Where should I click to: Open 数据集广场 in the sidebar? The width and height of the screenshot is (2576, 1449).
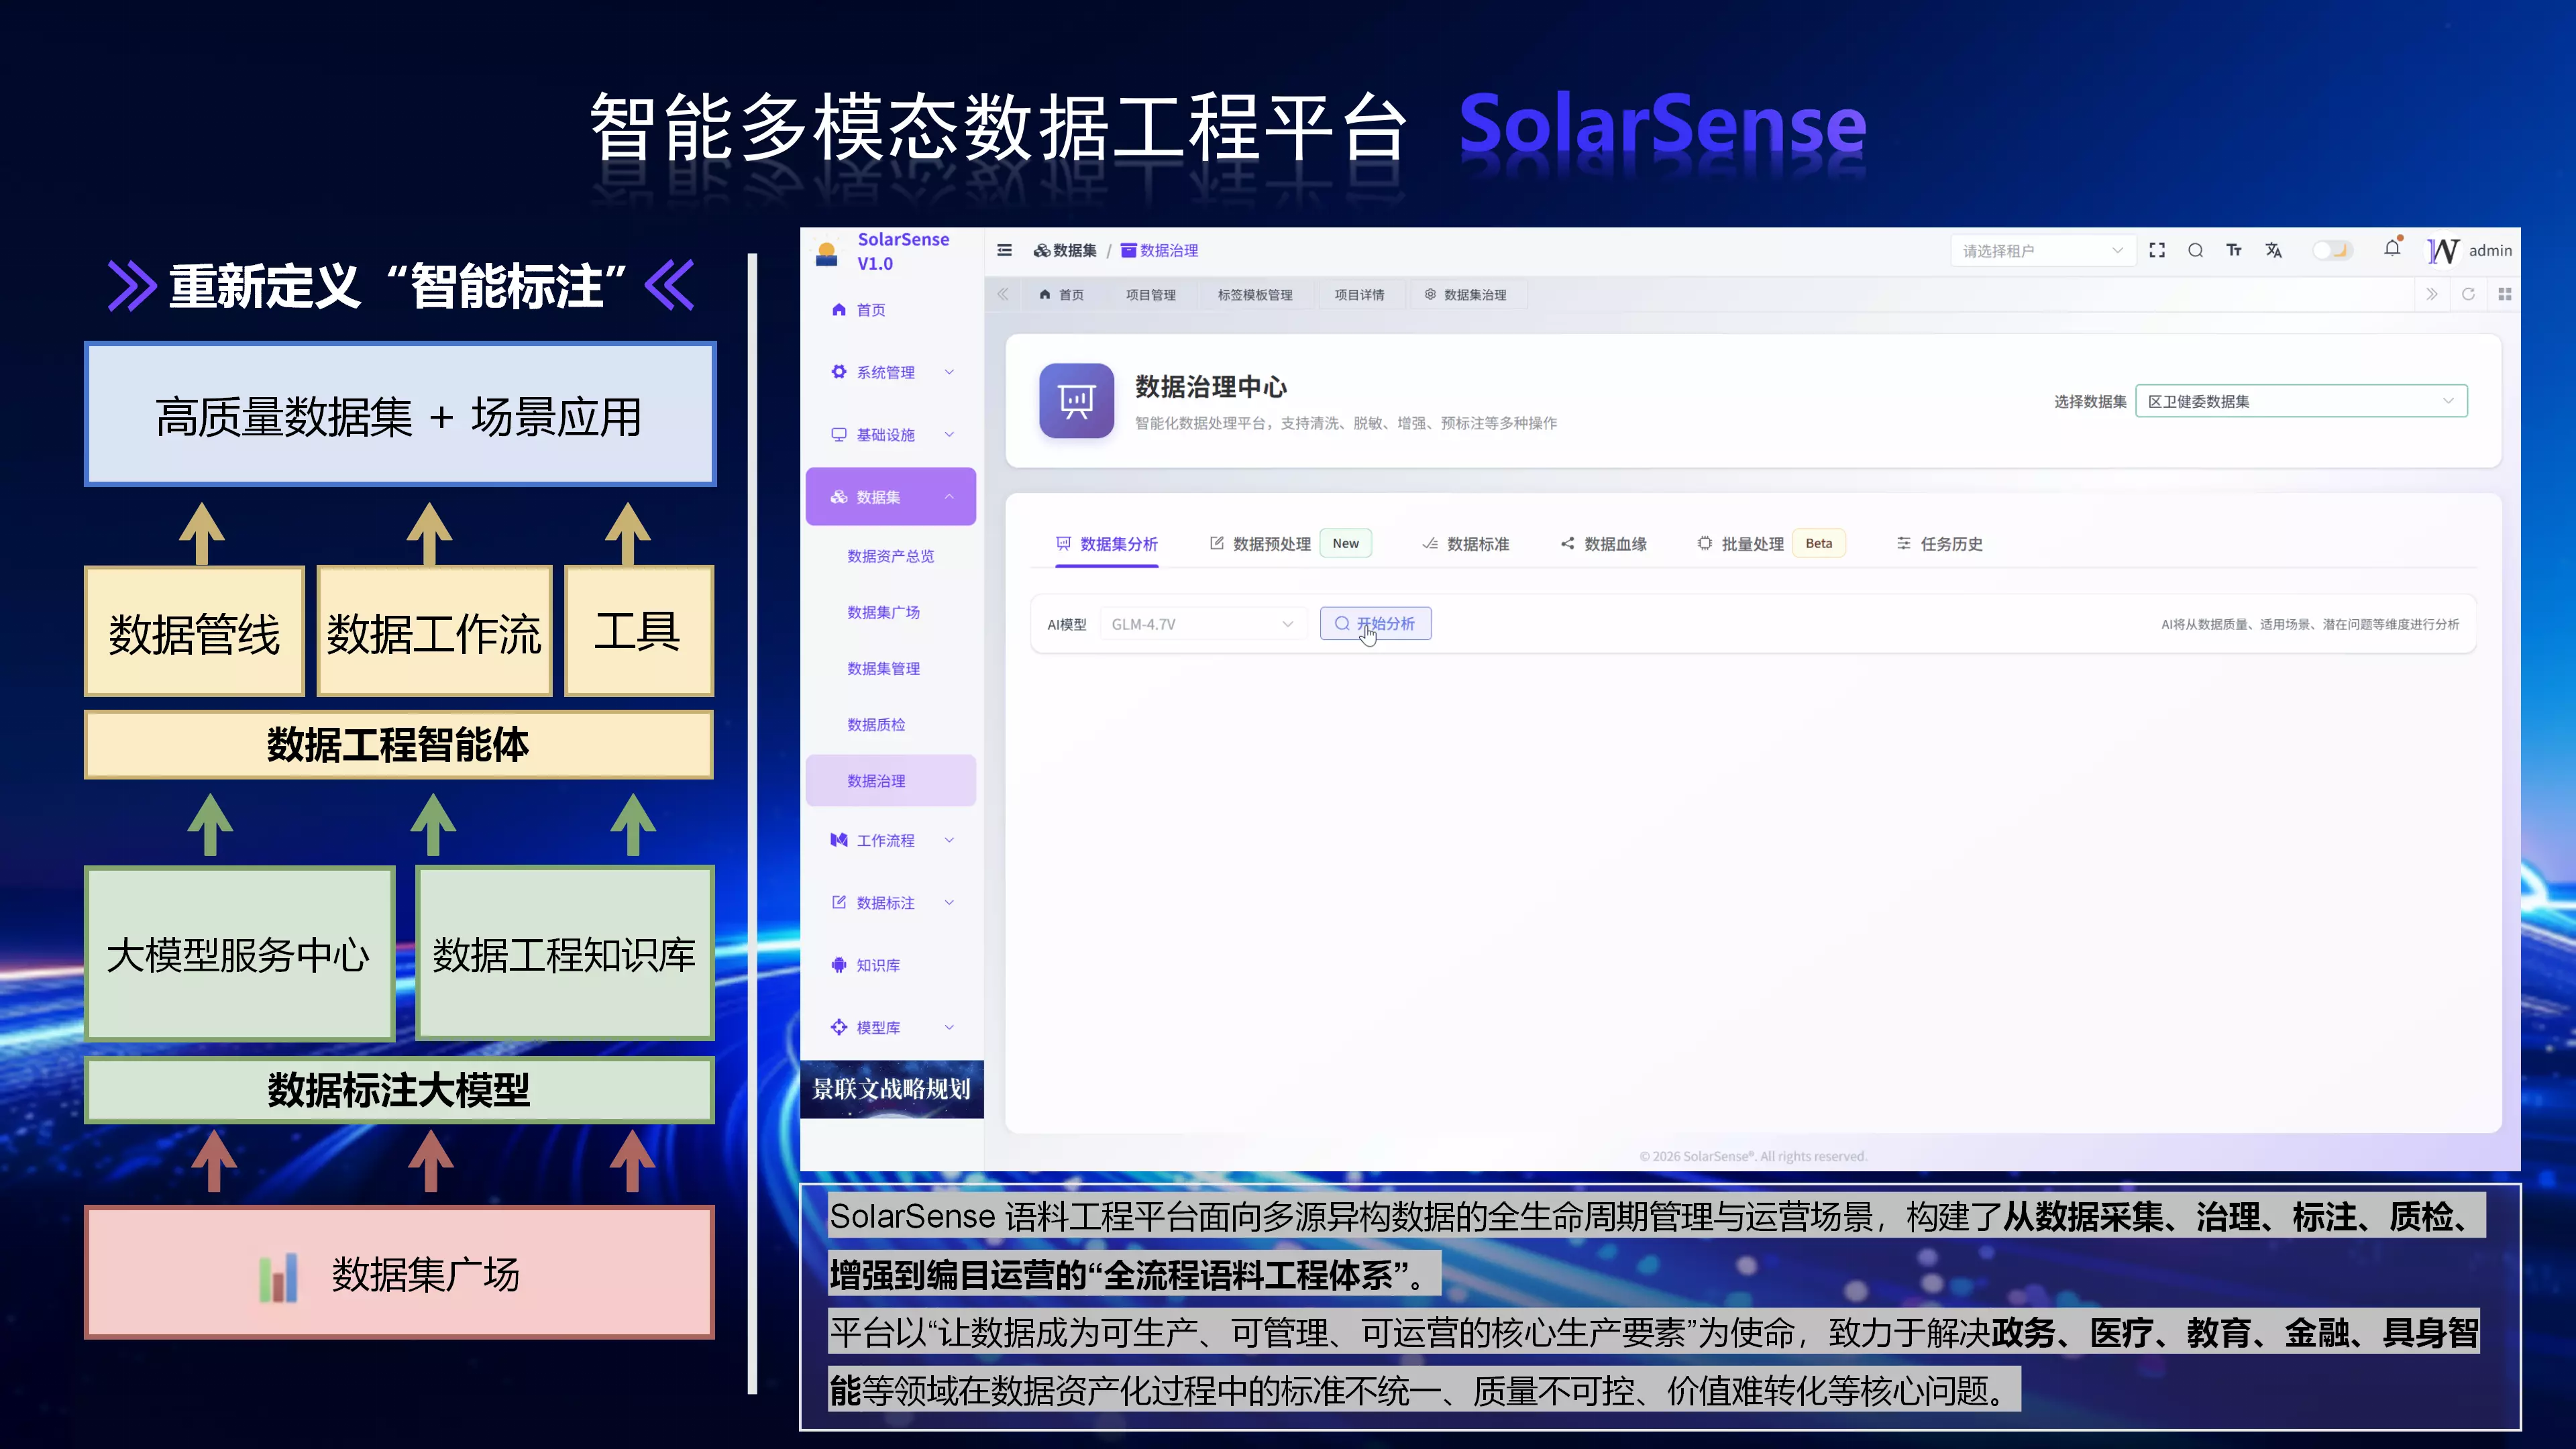883,612
